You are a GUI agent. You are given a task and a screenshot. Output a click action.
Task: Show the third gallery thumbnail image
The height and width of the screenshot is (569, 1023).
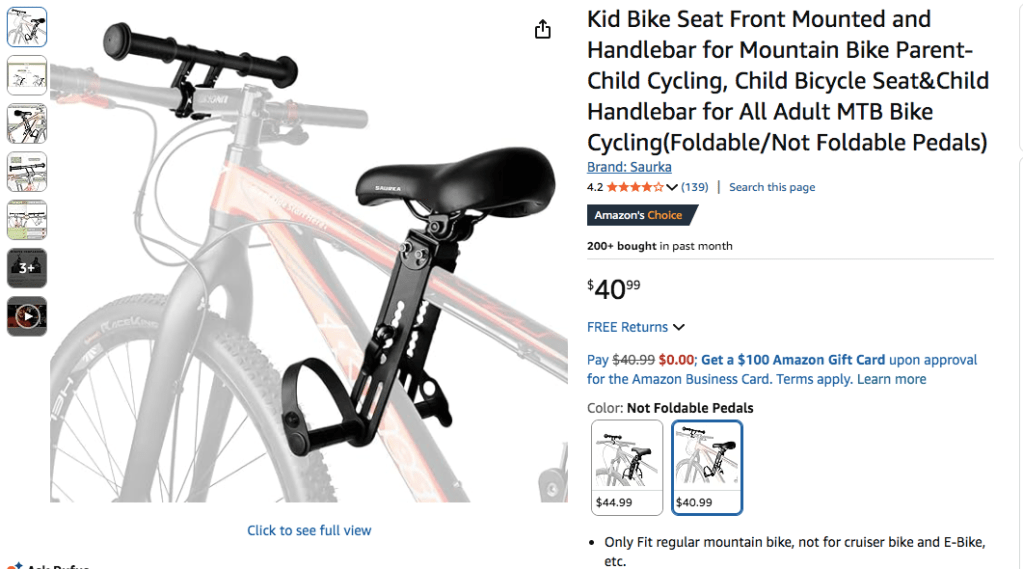(x=27, y=123)
